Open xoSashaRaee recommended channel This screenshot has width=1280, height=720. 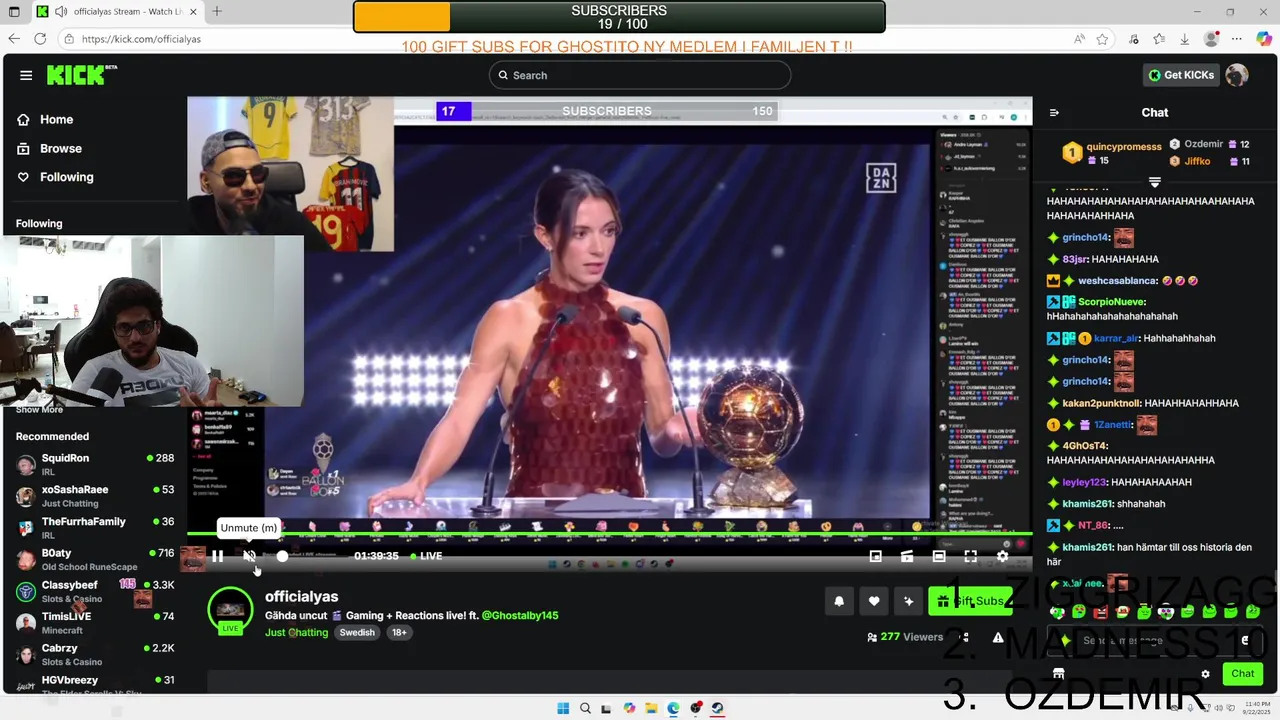click(x=96, y=496)
